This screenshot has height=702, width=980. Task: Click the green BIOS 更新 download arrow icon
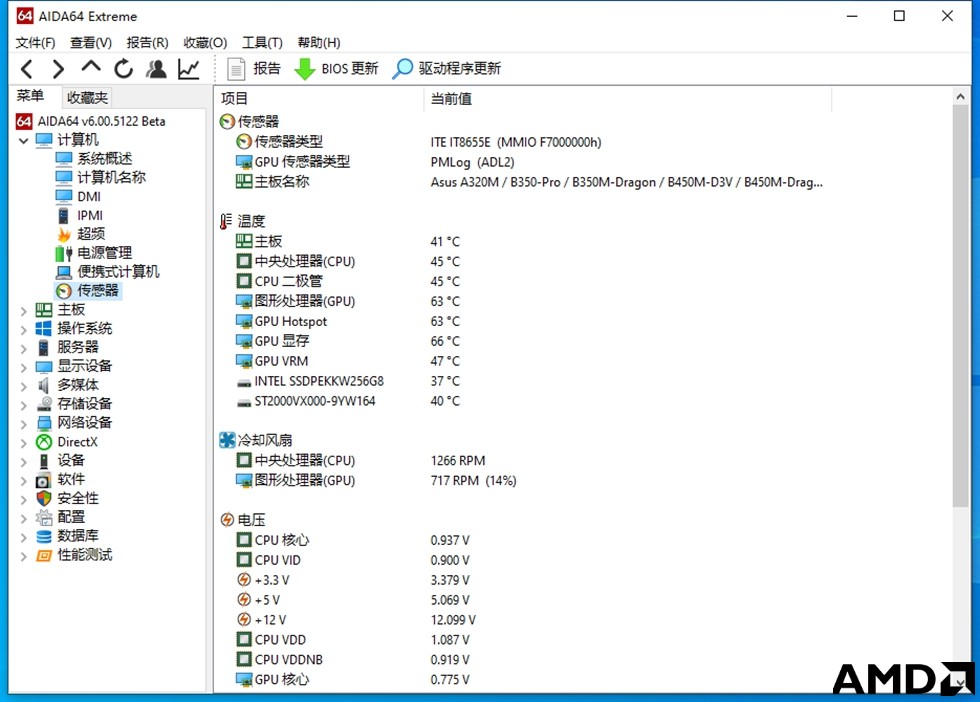(x=304, y=69)
